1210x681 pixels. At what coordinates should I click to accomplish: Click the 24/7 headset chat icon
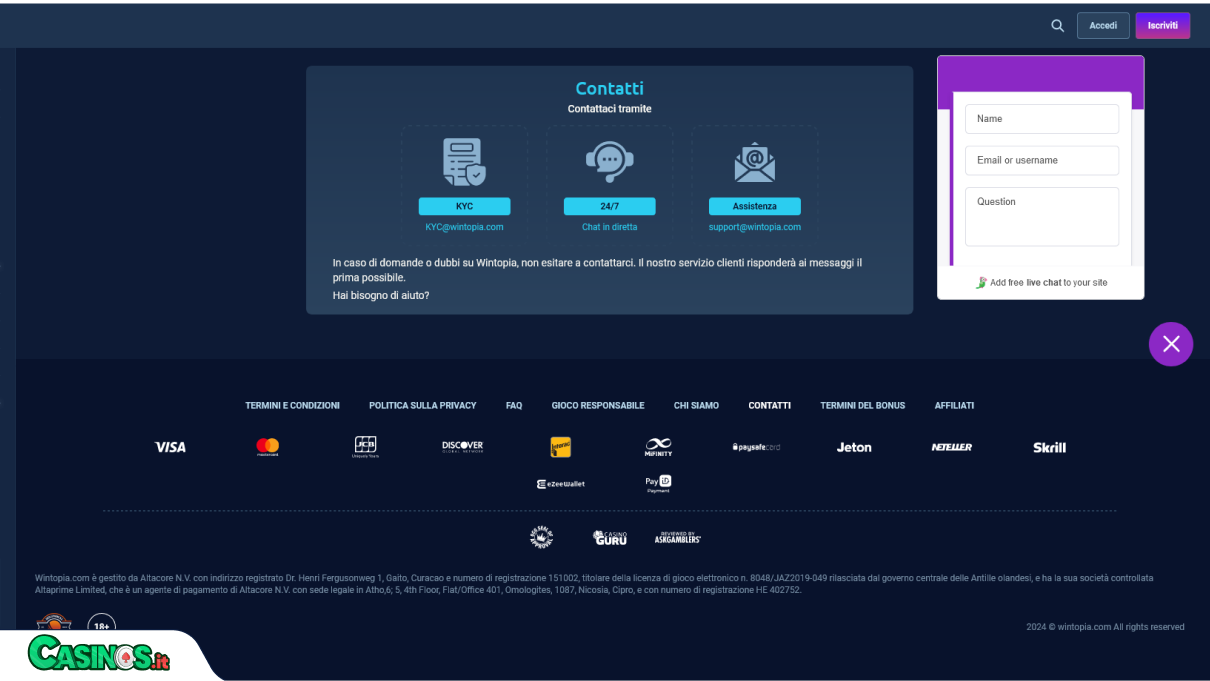click(x=609, y=162)
